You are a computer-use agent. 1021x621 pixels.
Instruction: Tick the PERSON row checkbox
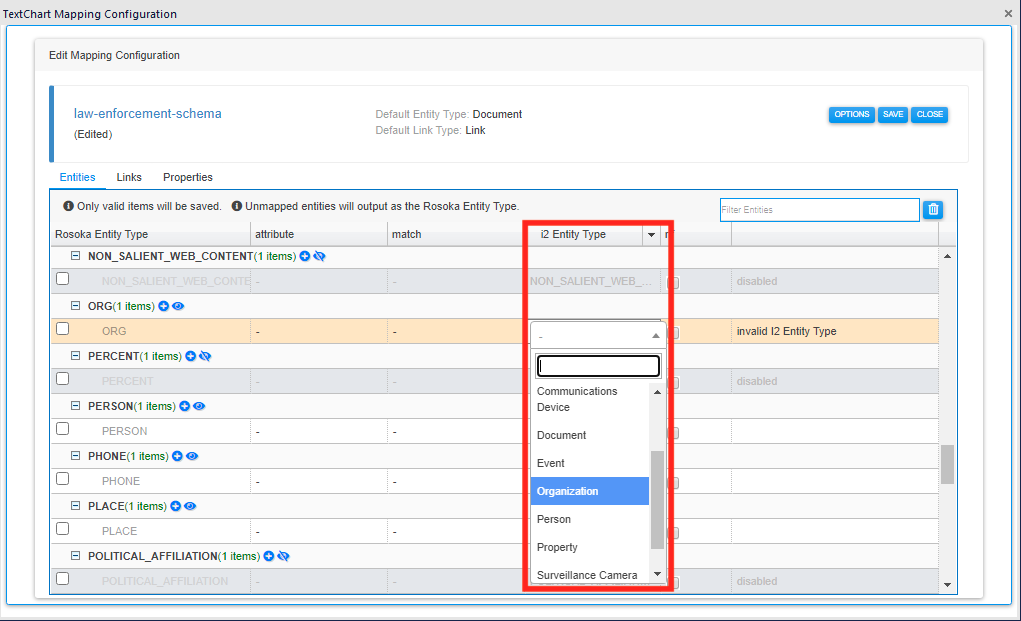63,429
